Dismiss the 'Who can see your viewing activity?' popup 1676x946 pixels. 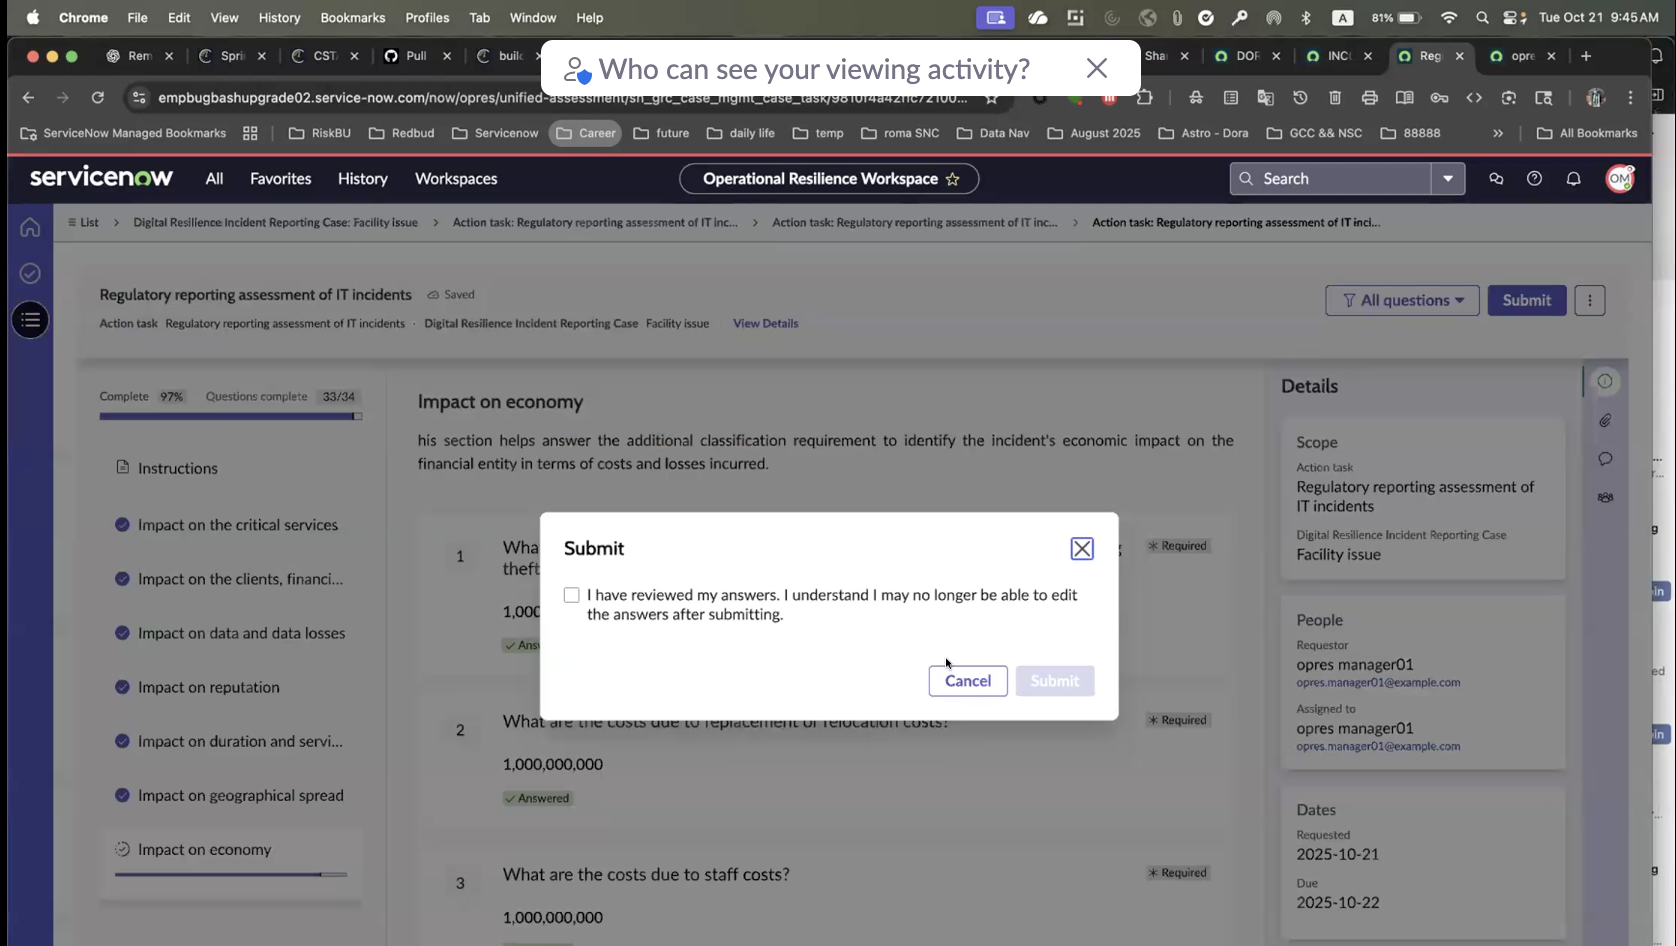click(x=1097, y=68)
